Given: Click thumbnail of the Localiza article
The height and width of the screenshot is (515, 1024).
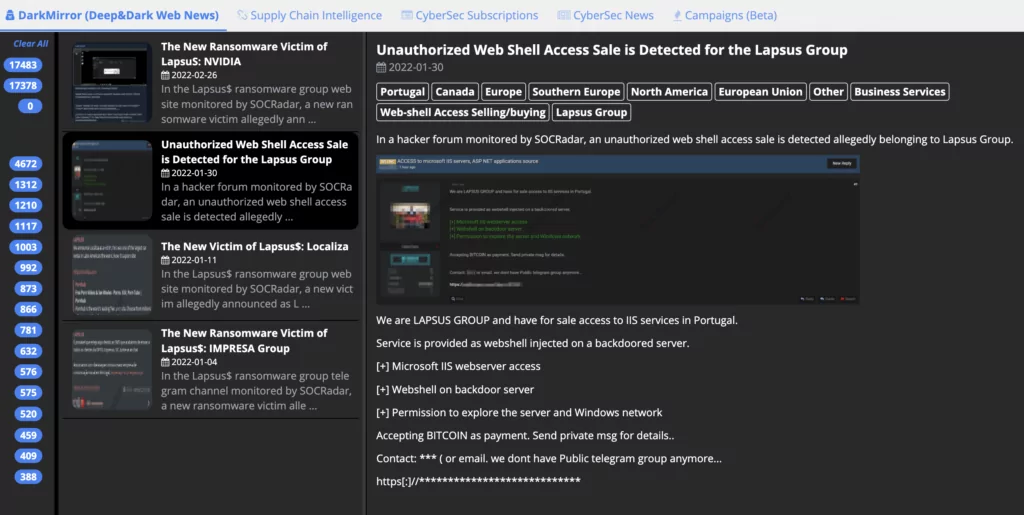Looking at the screenshot, I should 112,275.
